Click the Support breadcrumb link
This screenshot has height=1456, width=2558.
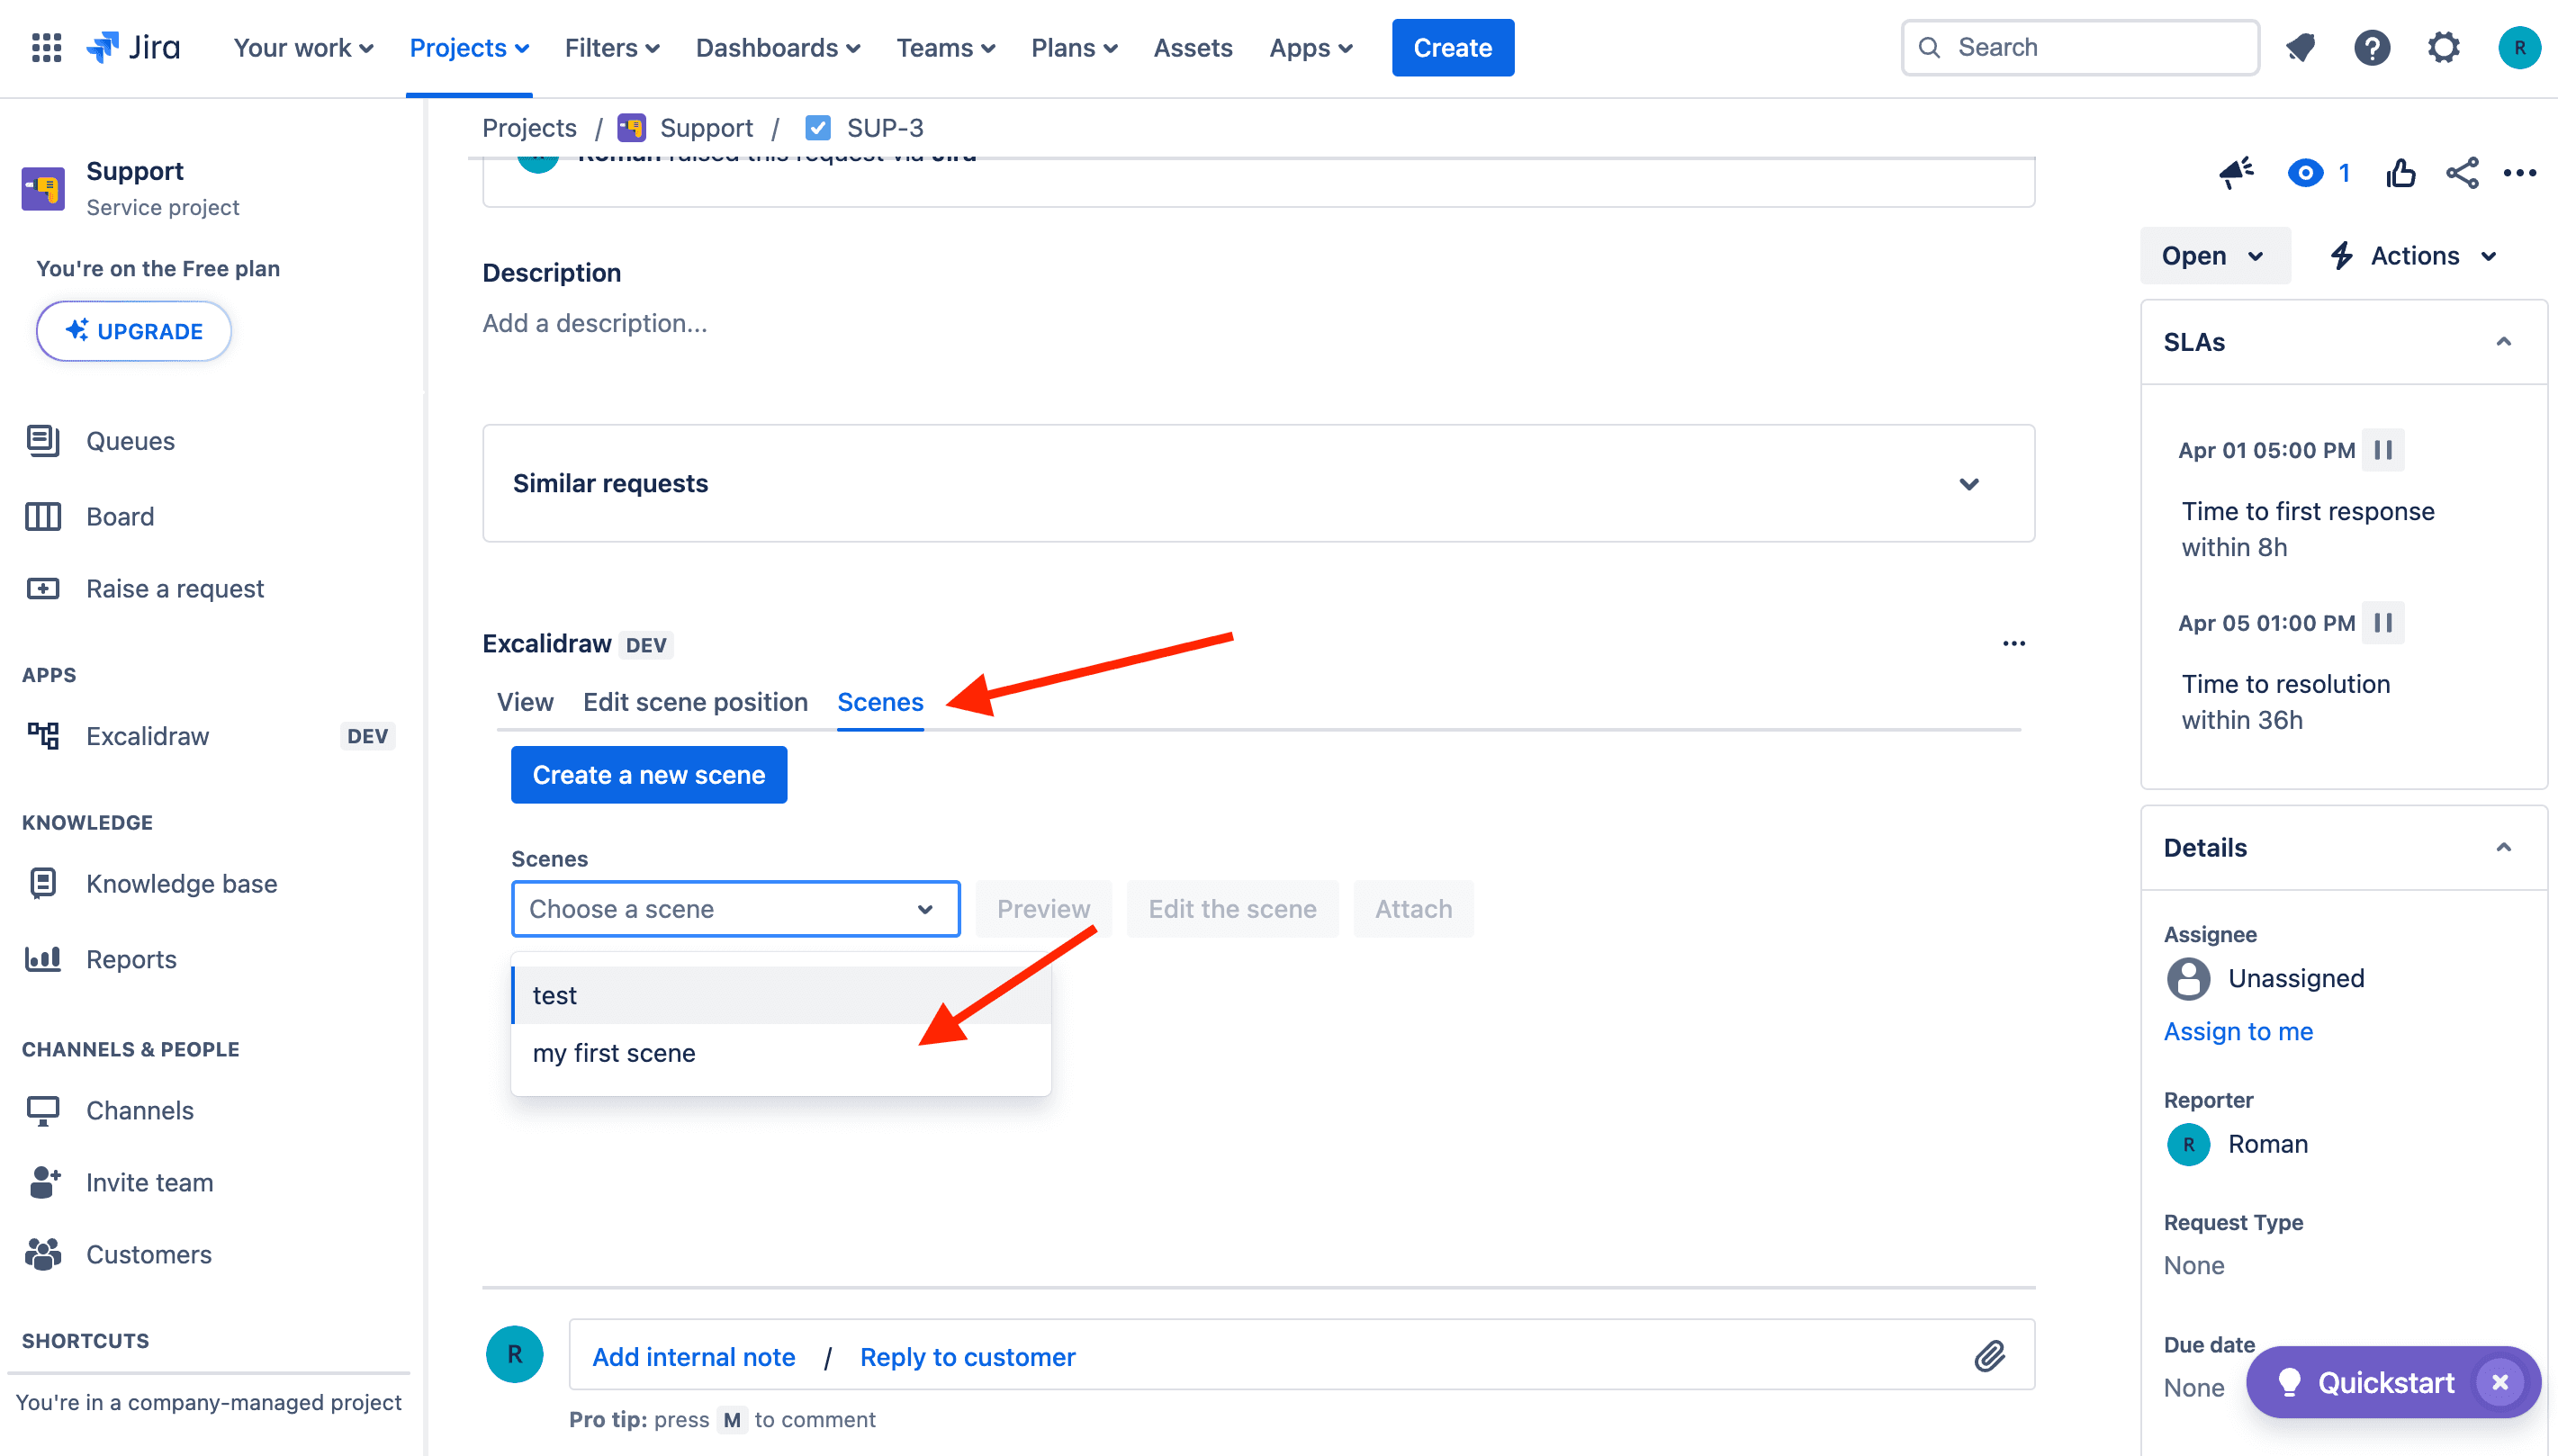[706, 127]
